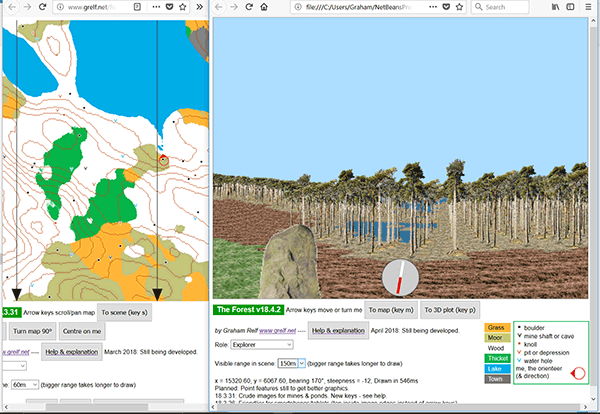Screen dimensions: 600x414
Task: Open the right browser's hamburger menu
Action: [x=590, y=8]
